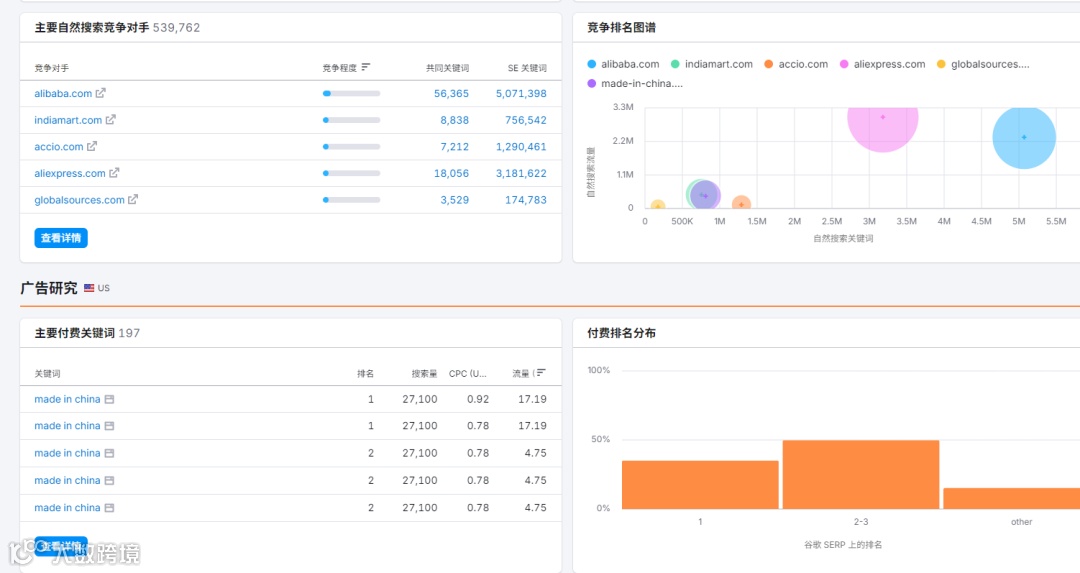Click common keywords value 8,838
This screenshot has height=573, width=1080.
click(x=455, y=121)
